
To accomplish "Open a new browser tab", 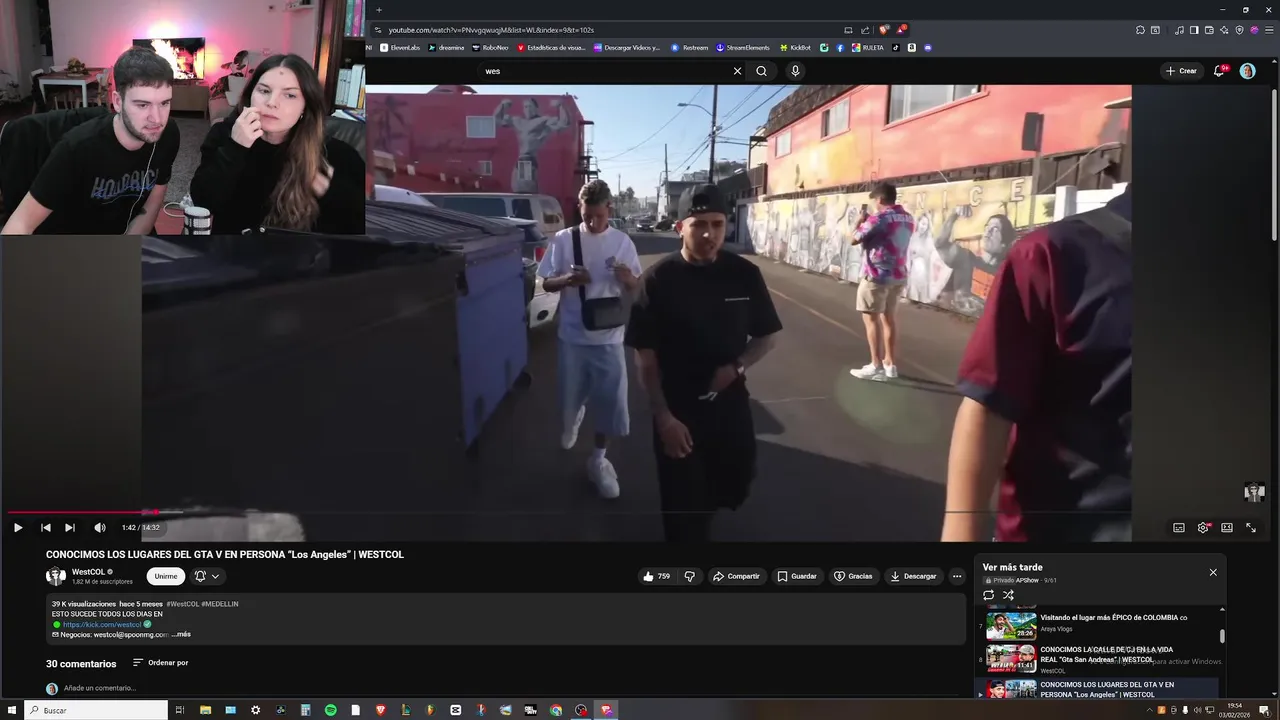I will [379, 10].
